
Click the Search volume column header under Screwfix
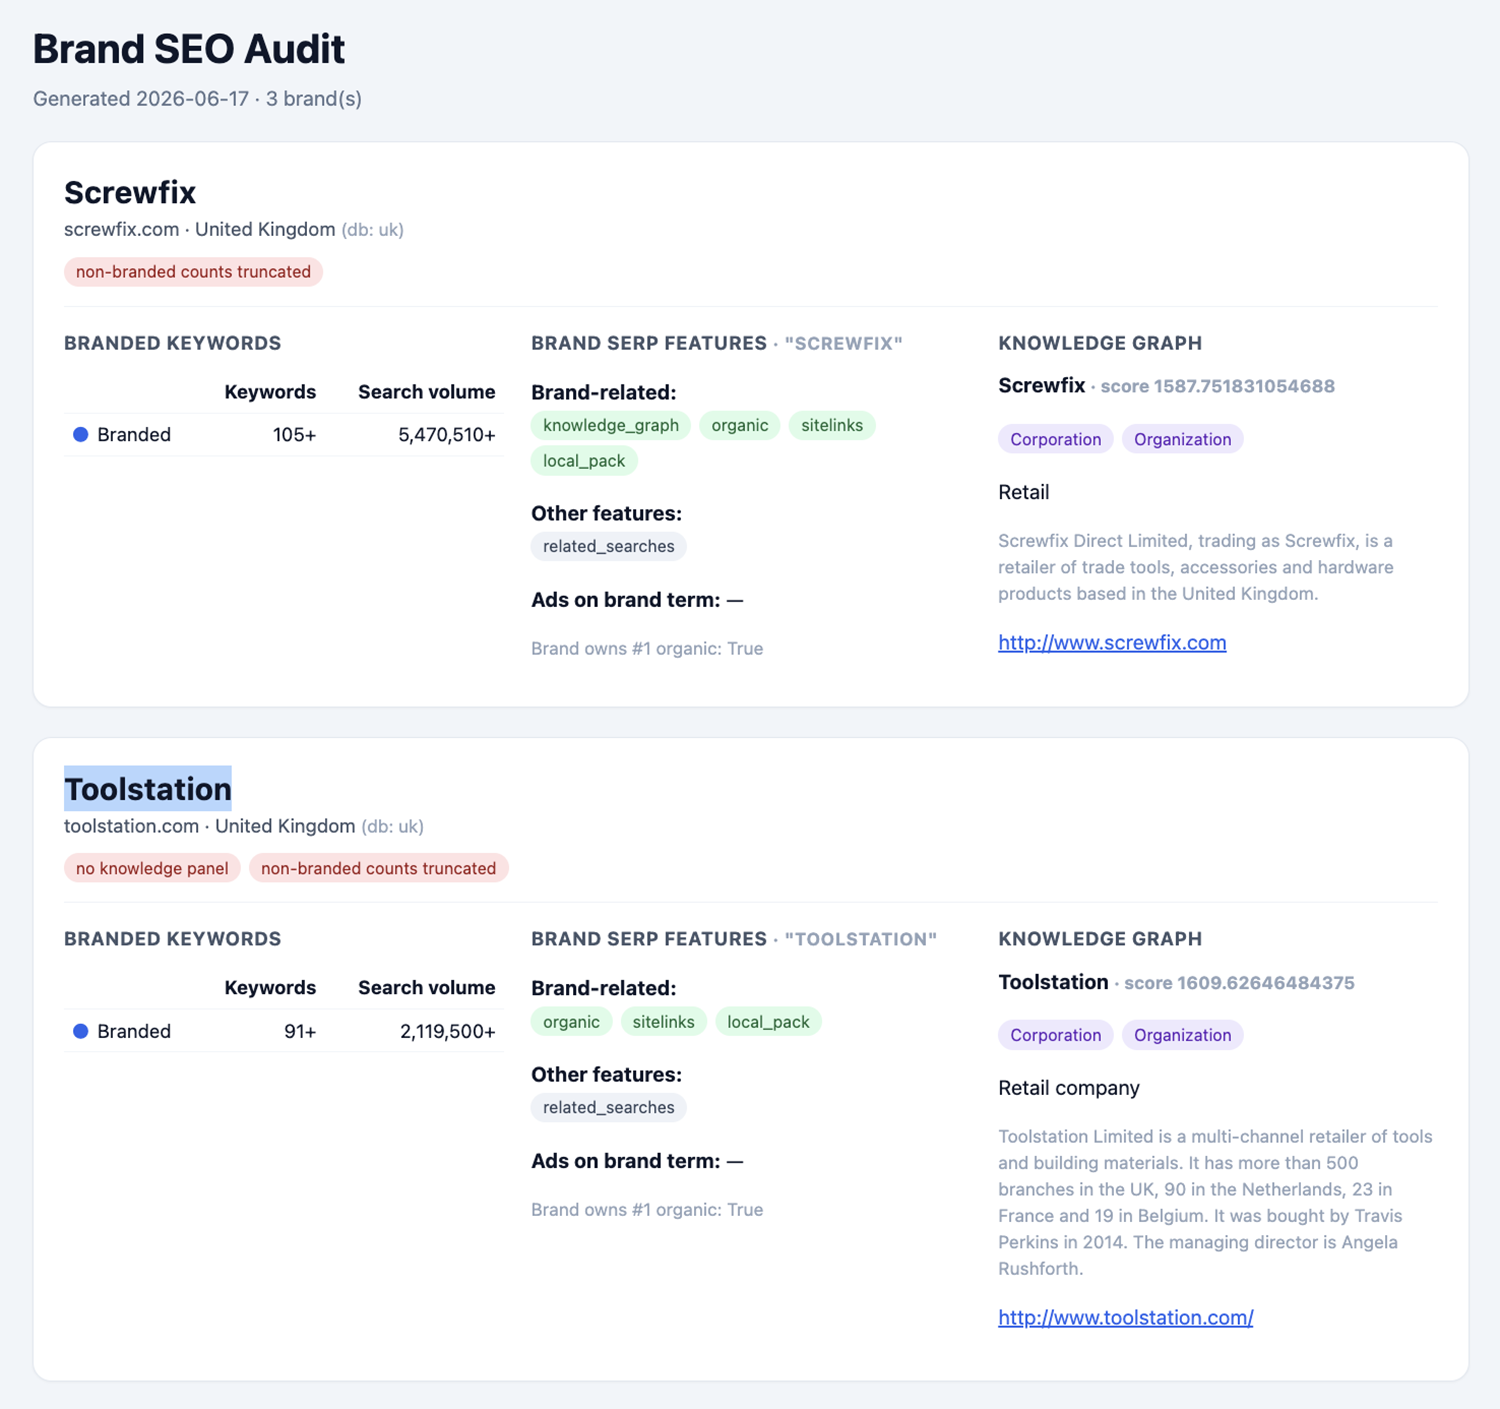pos(427,392)
